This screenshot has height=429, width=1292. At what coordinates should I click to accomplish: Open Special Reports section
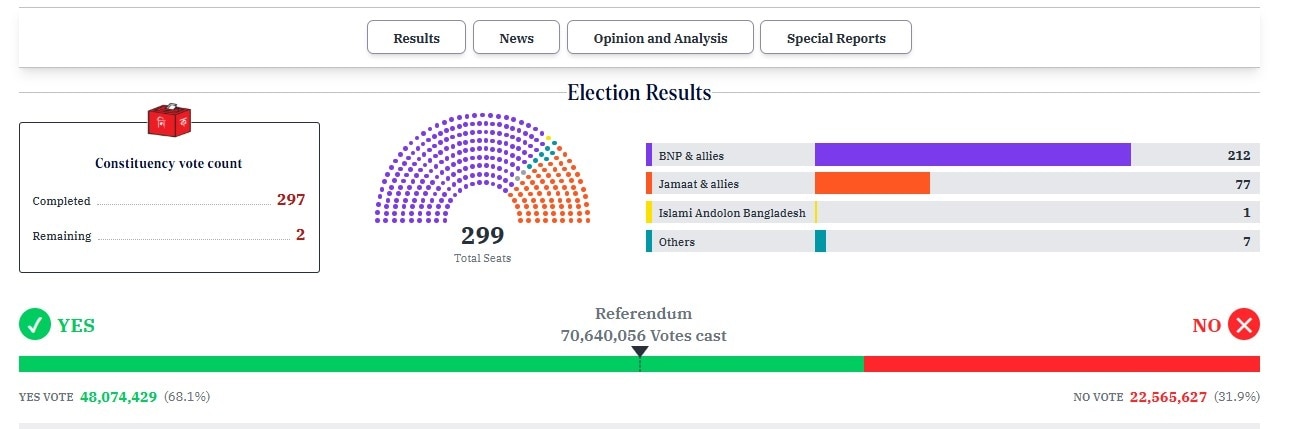pyautogui.click(x=836, y=38)
